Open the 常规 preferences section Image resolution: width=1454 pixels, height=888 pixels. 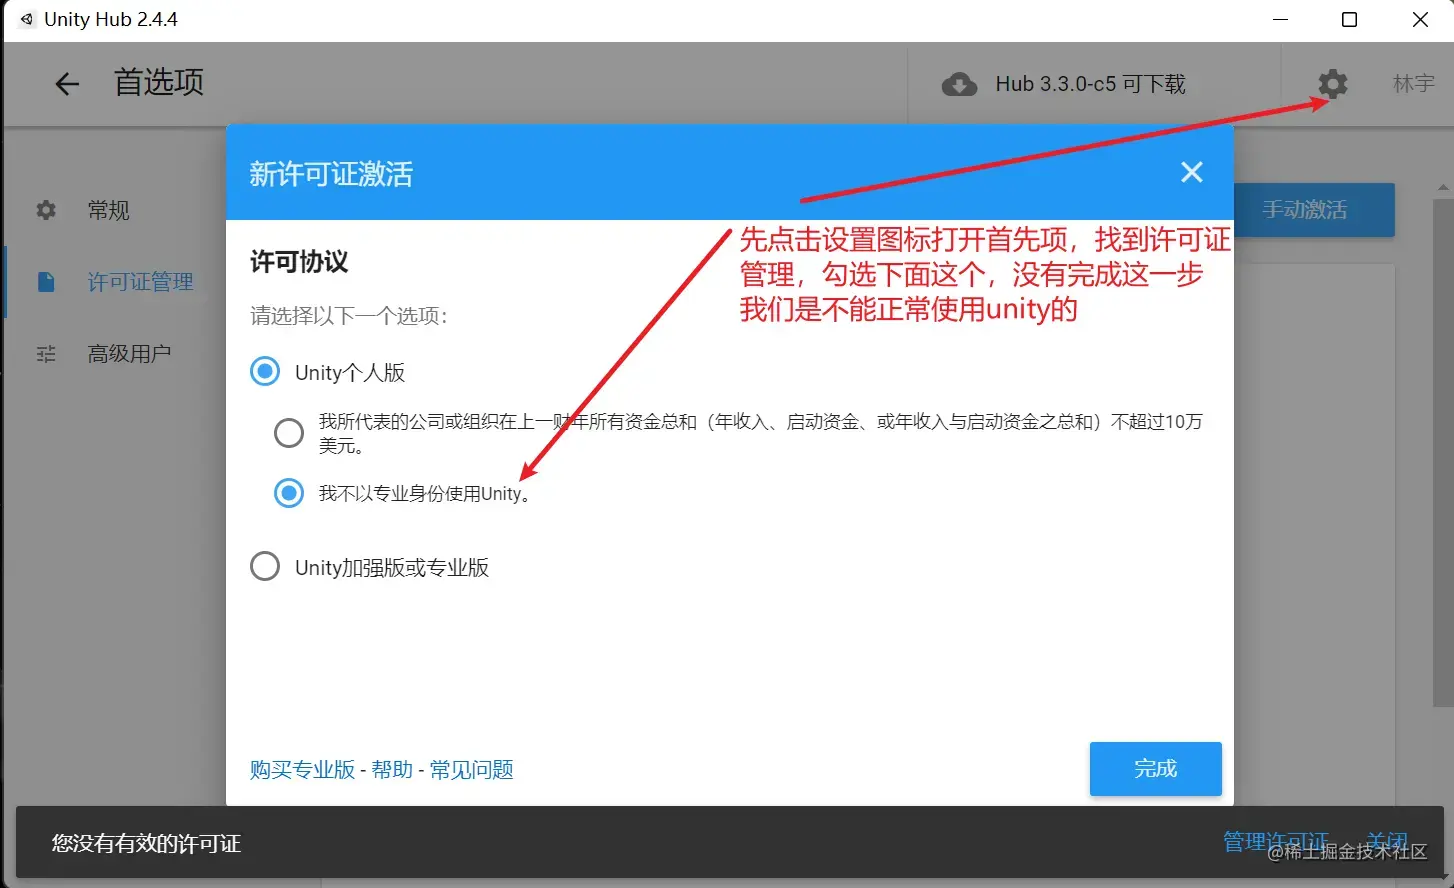pos(109,210)
